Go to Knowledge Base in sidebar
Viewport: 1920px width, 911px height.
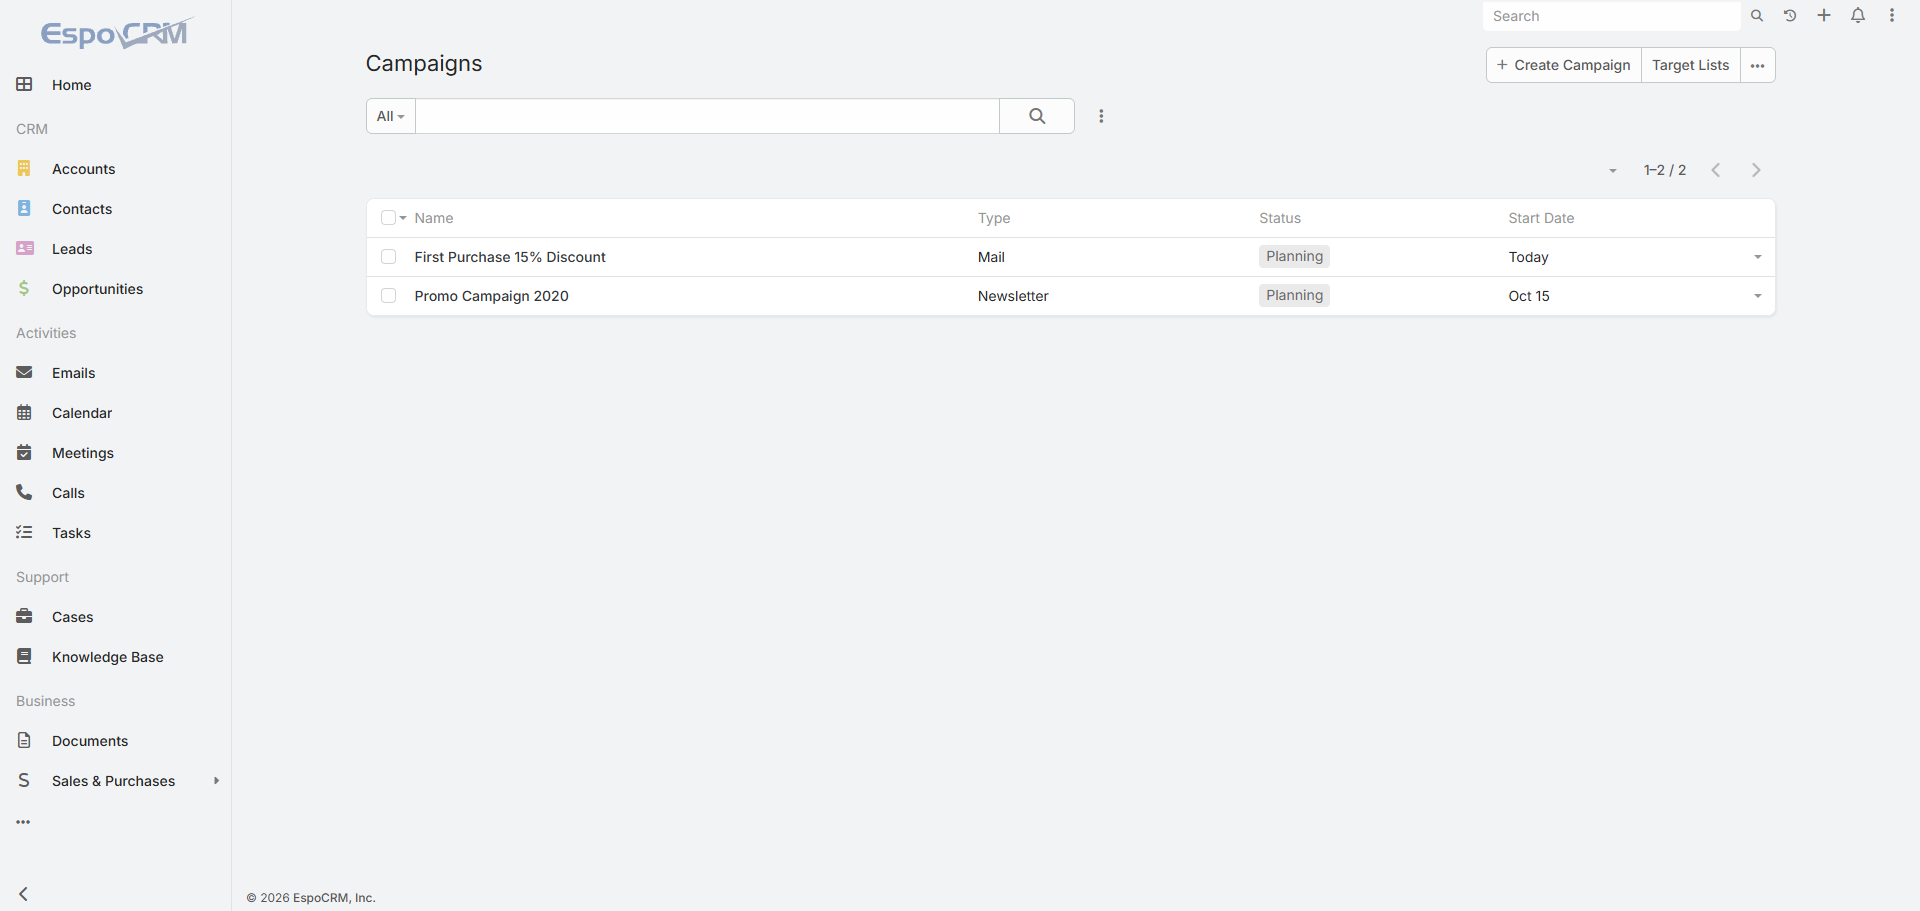pyautogui.click(x=107, y=657)
